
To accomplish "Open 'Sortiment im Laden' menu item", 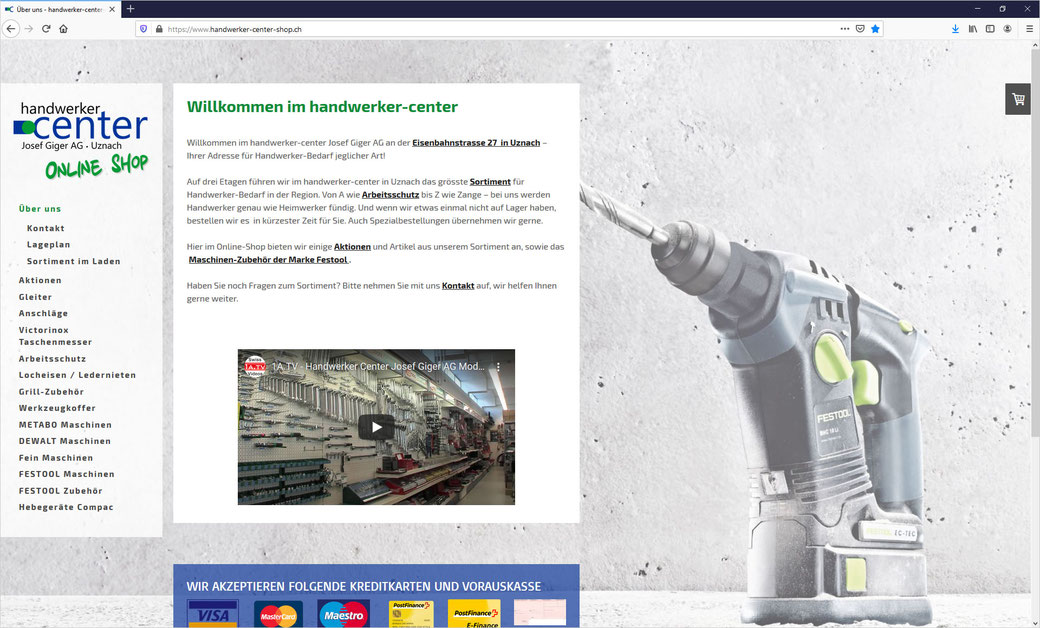I will (74, 261).
